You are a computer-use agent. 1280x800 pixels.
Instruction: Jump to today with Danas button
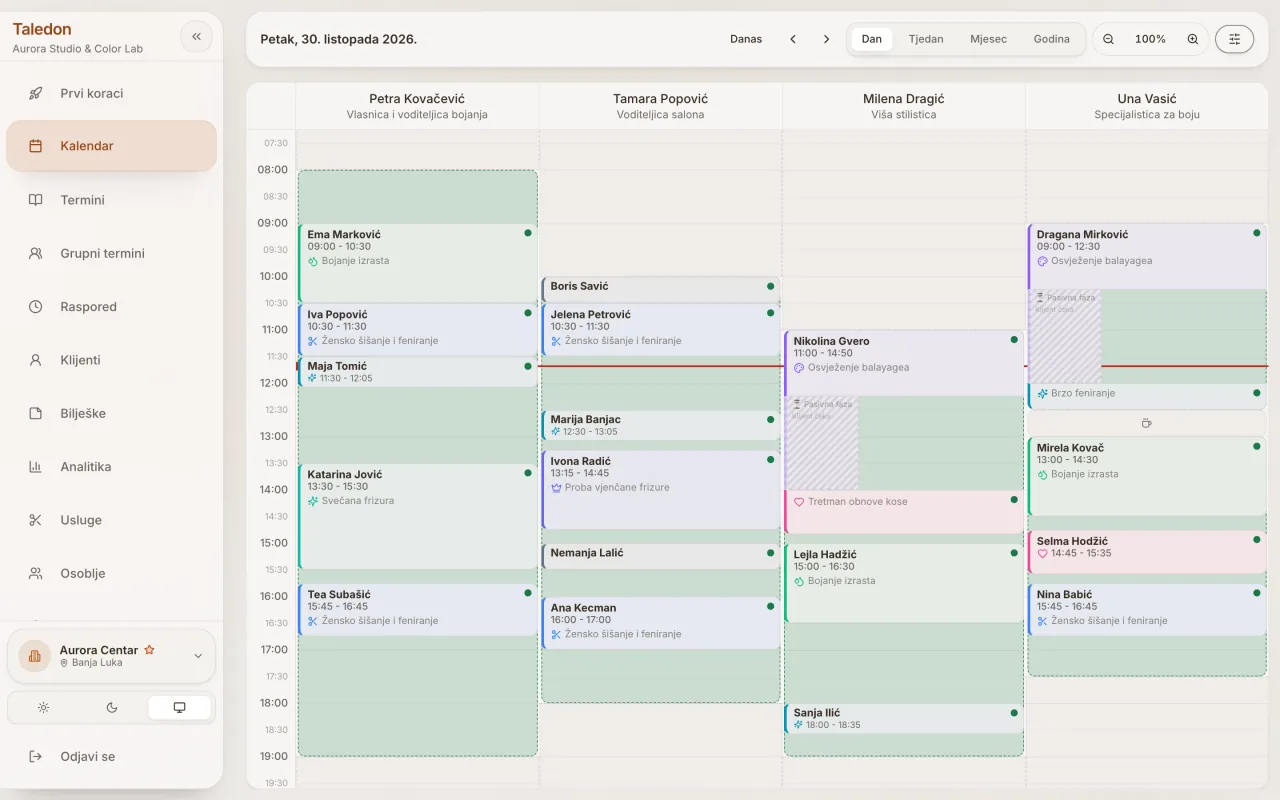(x=746, y=39)
